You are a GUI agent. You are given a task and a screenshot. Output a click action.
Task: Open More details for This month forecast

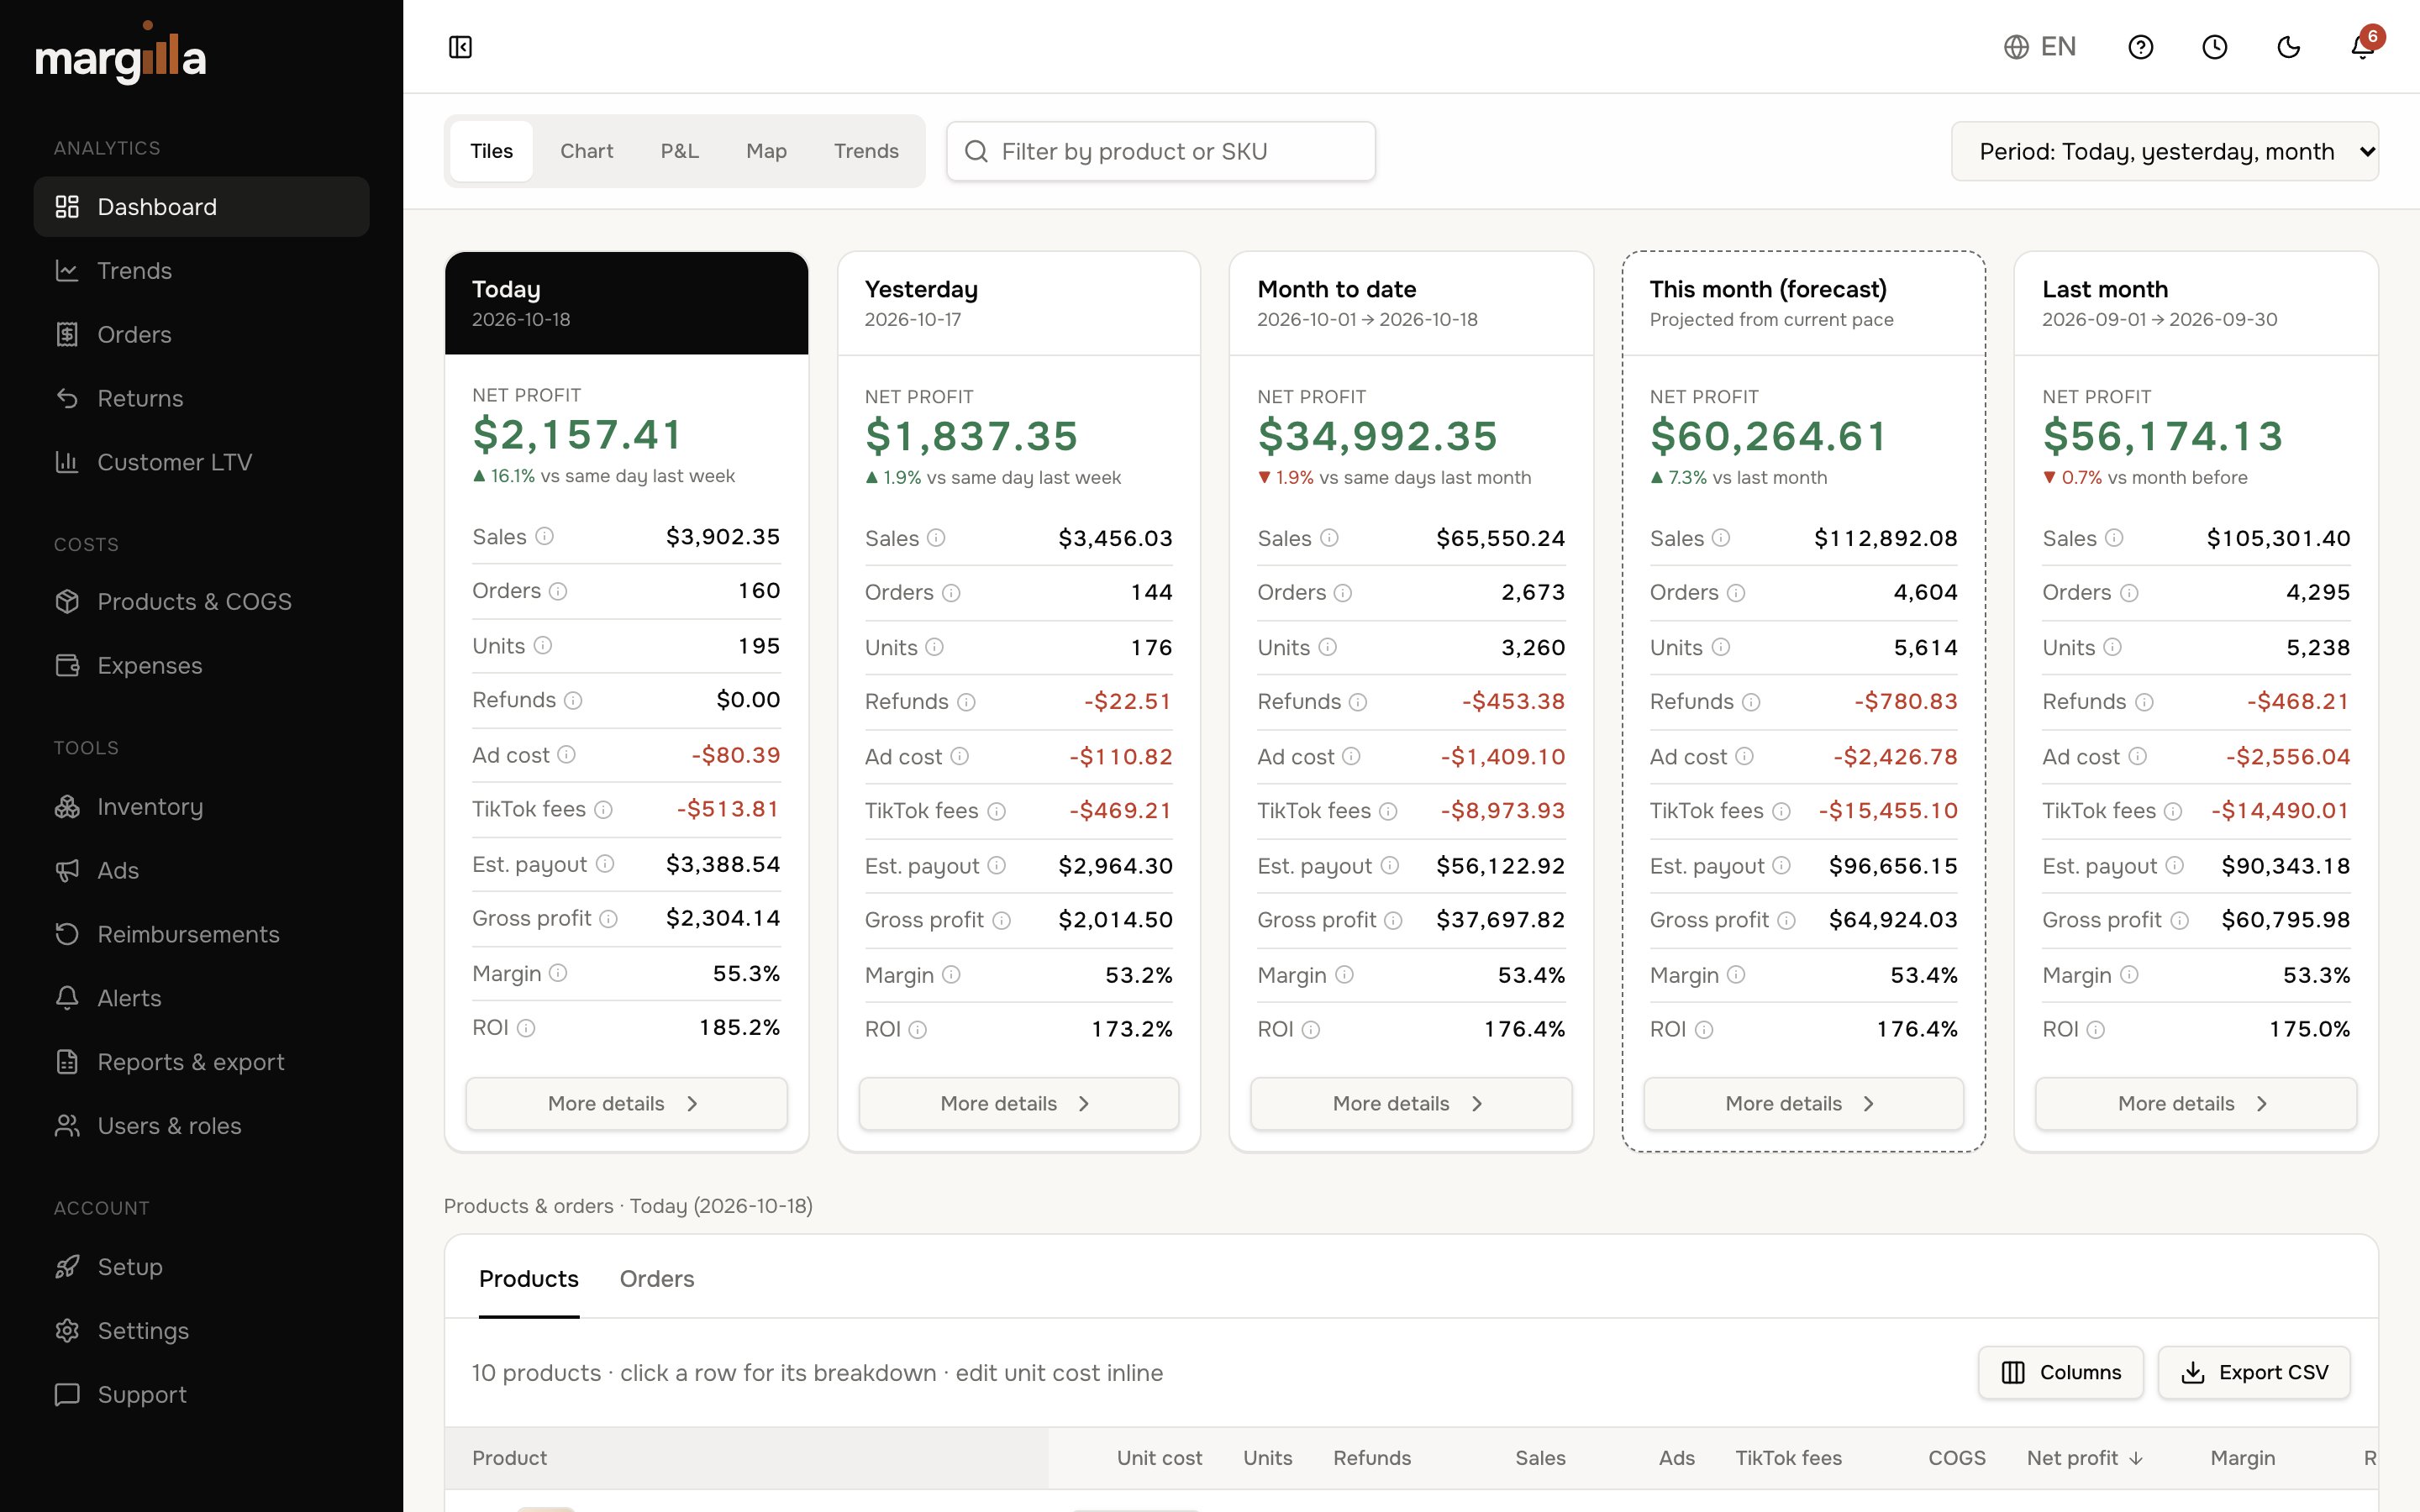1803,1103
